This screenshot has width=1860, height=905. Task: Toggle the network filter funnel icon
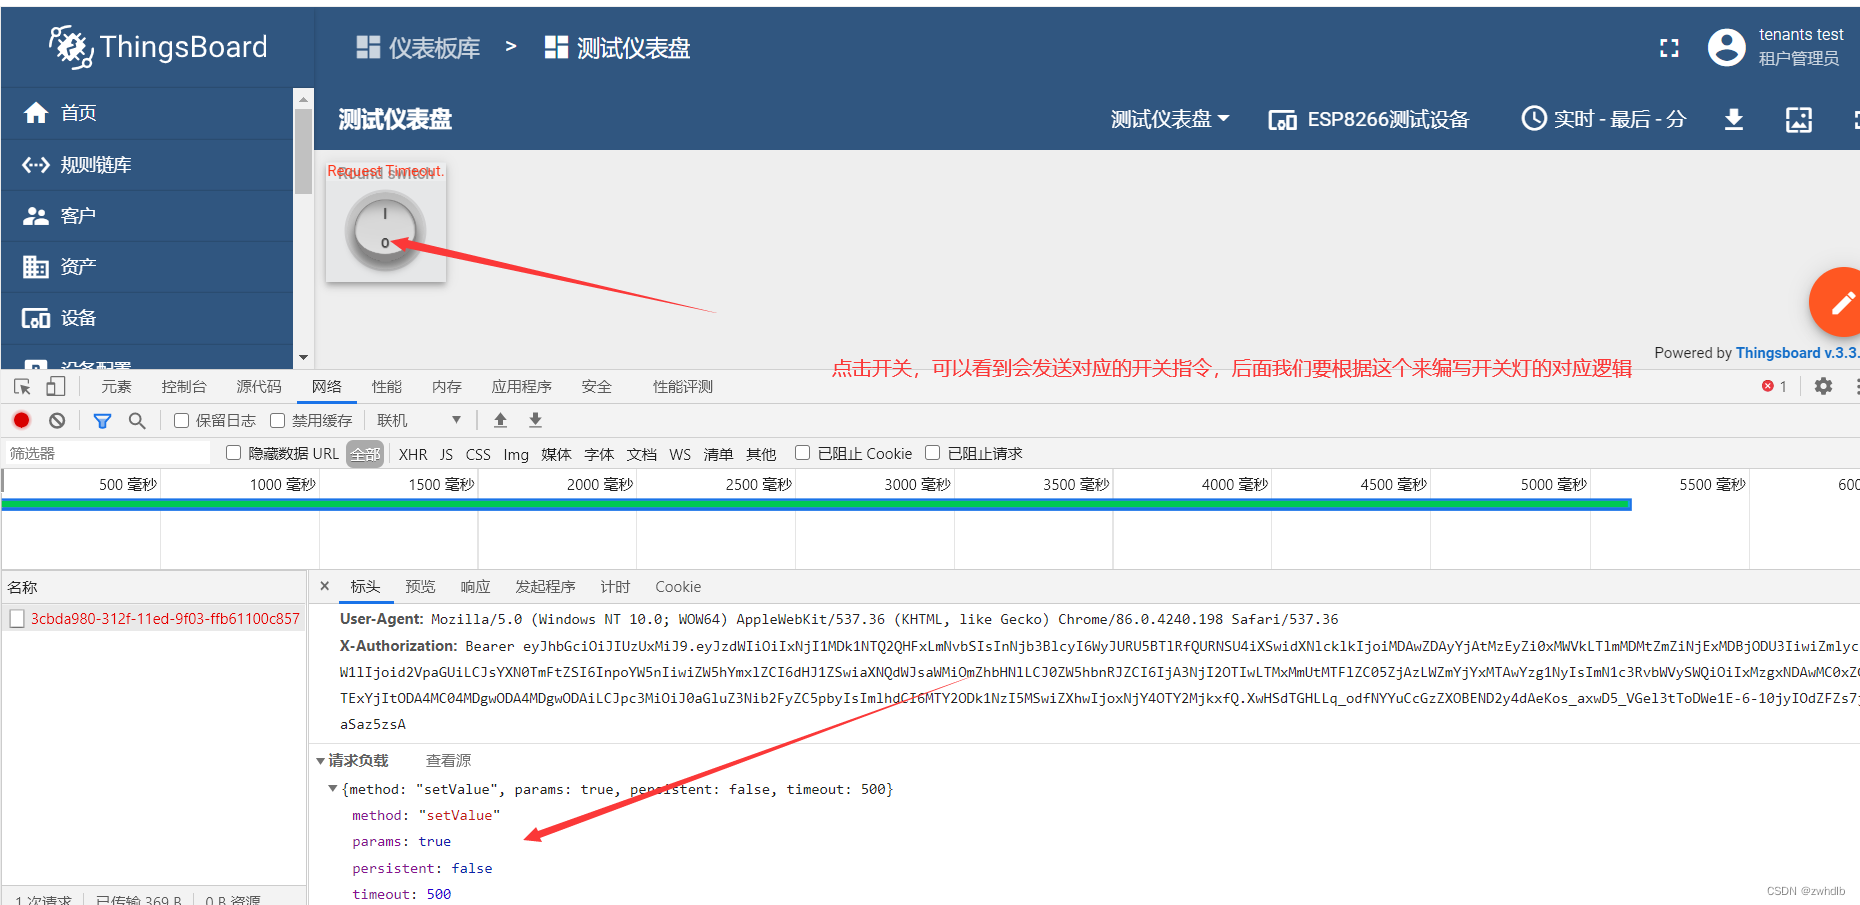(102, 421)
